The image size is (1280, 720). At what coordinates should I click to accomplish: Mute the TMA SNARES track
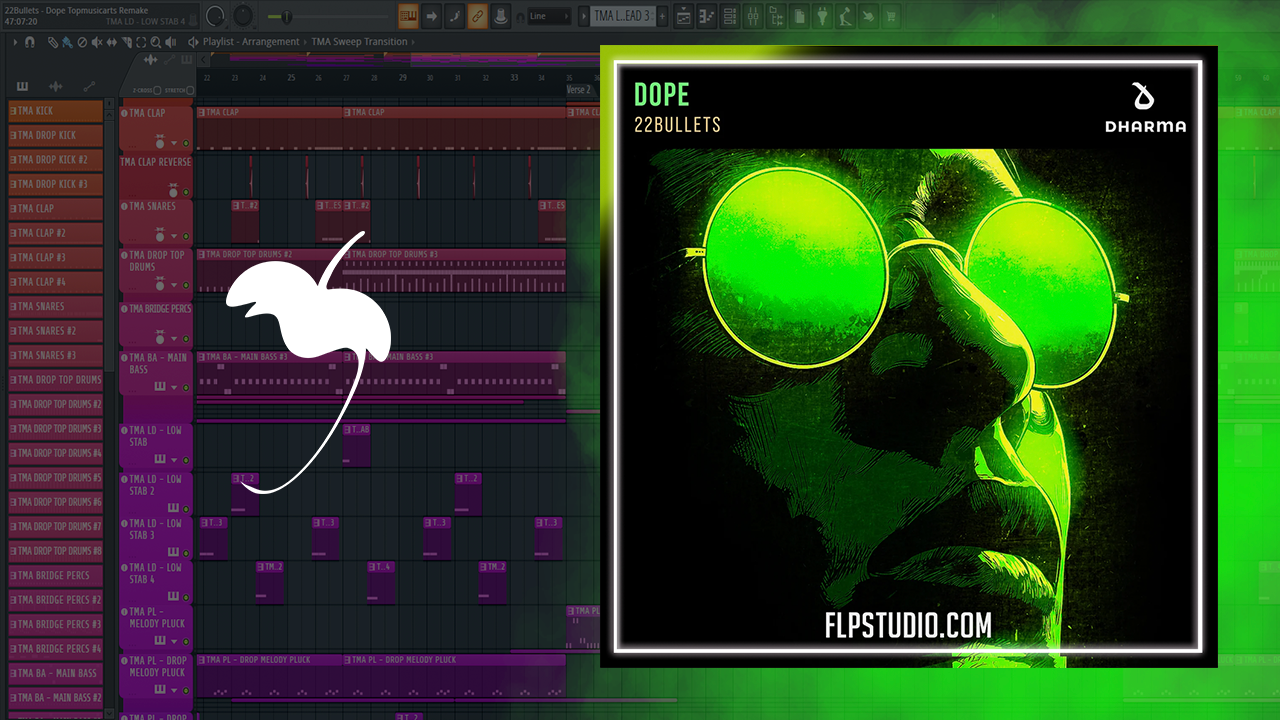coord(186,236)
